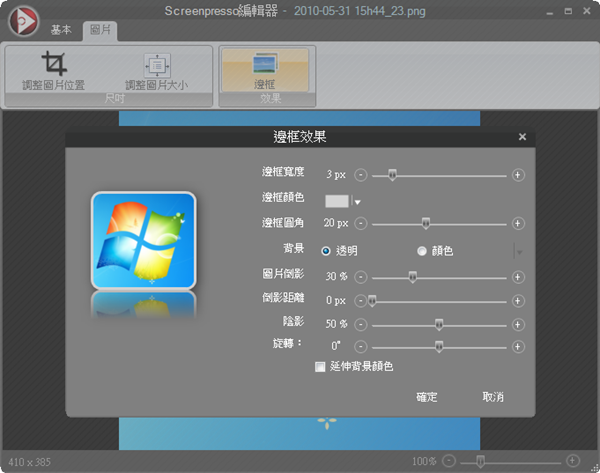
Task: Expand the 邊框顏色 dropdown arrow
Action: click(x=357, y=201)
